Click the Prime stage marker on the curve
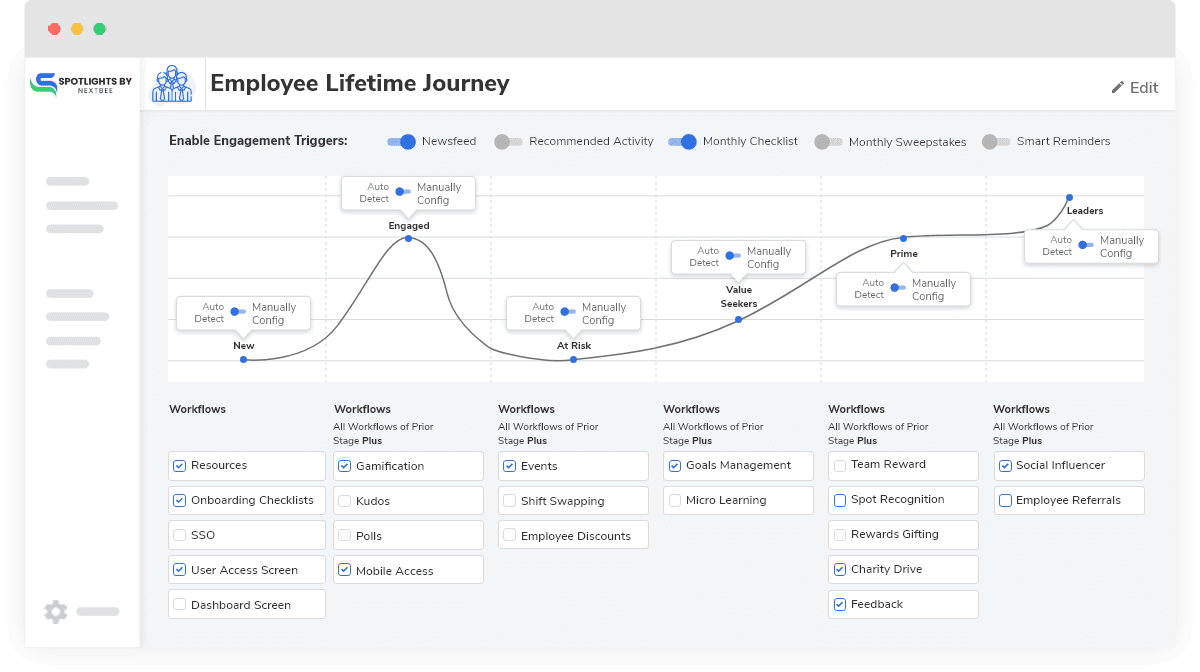Screen dimensions: 1200x672 903,237
